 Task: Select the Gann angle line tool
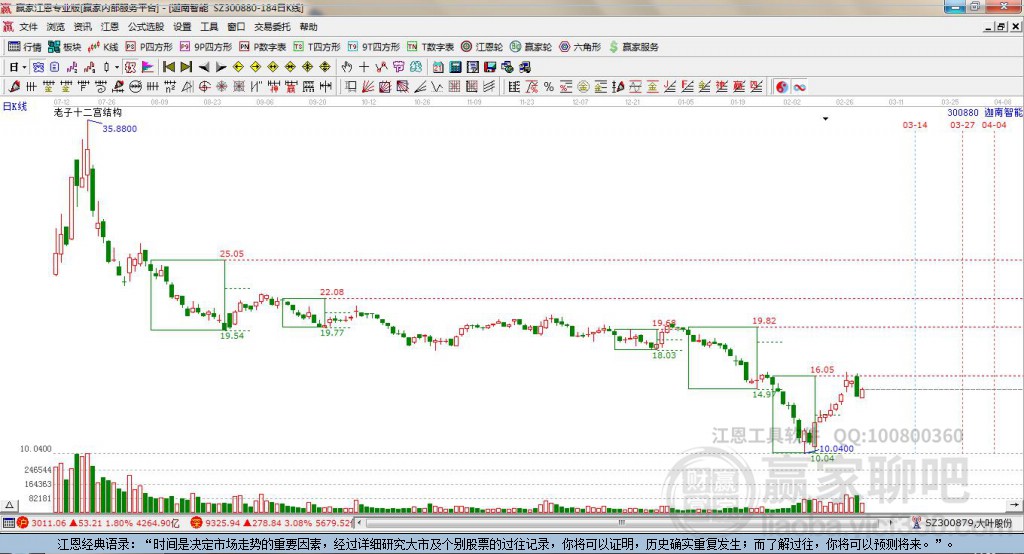(420, 87)
